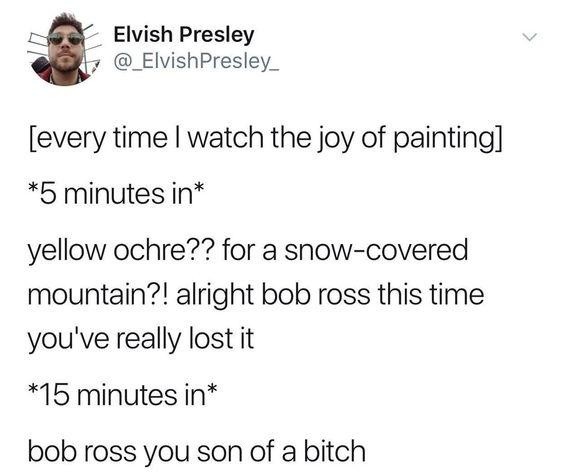The width and height of the screenshot is (563, 475).
Task: Click the Elvish Presley profile avatar
Action: 65,49
